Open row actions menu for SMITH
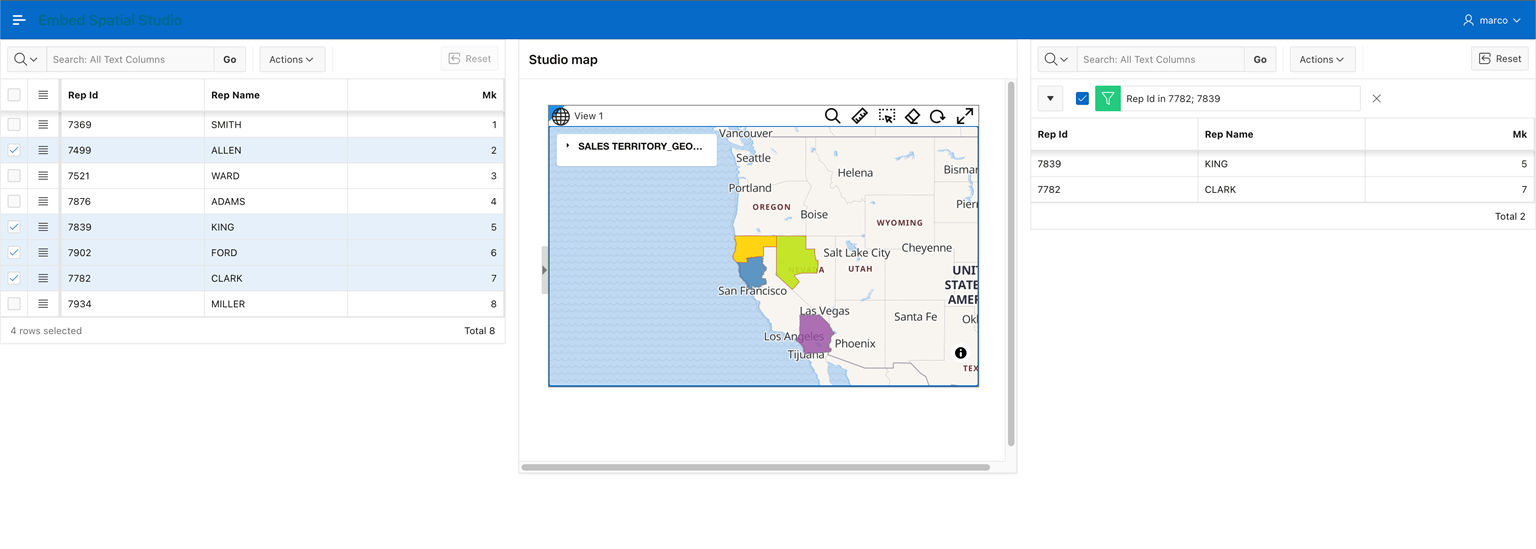This screenshot has width=1536, height=549. click(x=43, y=125)
